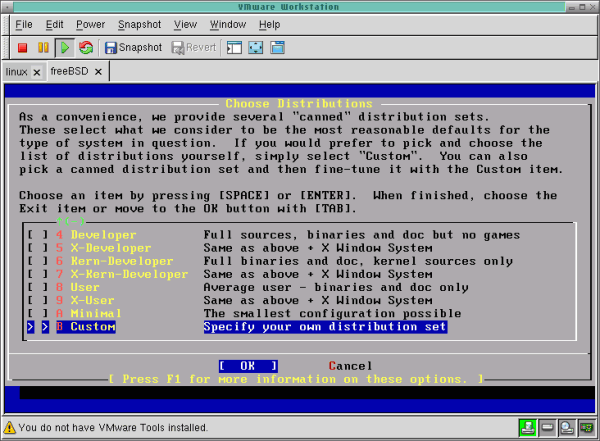Image resolution: width=600 pixels, height=441 pixels.
Task: Open the Snapshot menu
Action: click(140, 24)
